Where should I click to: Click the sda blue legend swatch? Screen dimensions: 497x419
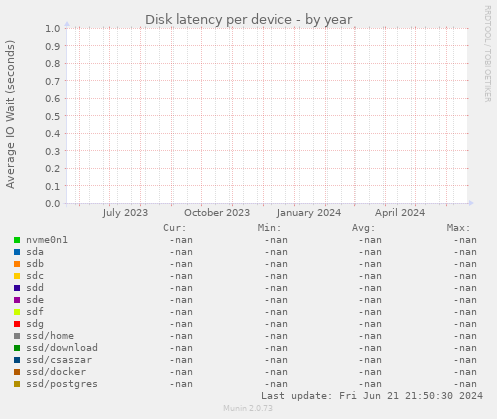pyautogui.click(x=17, y=252)
